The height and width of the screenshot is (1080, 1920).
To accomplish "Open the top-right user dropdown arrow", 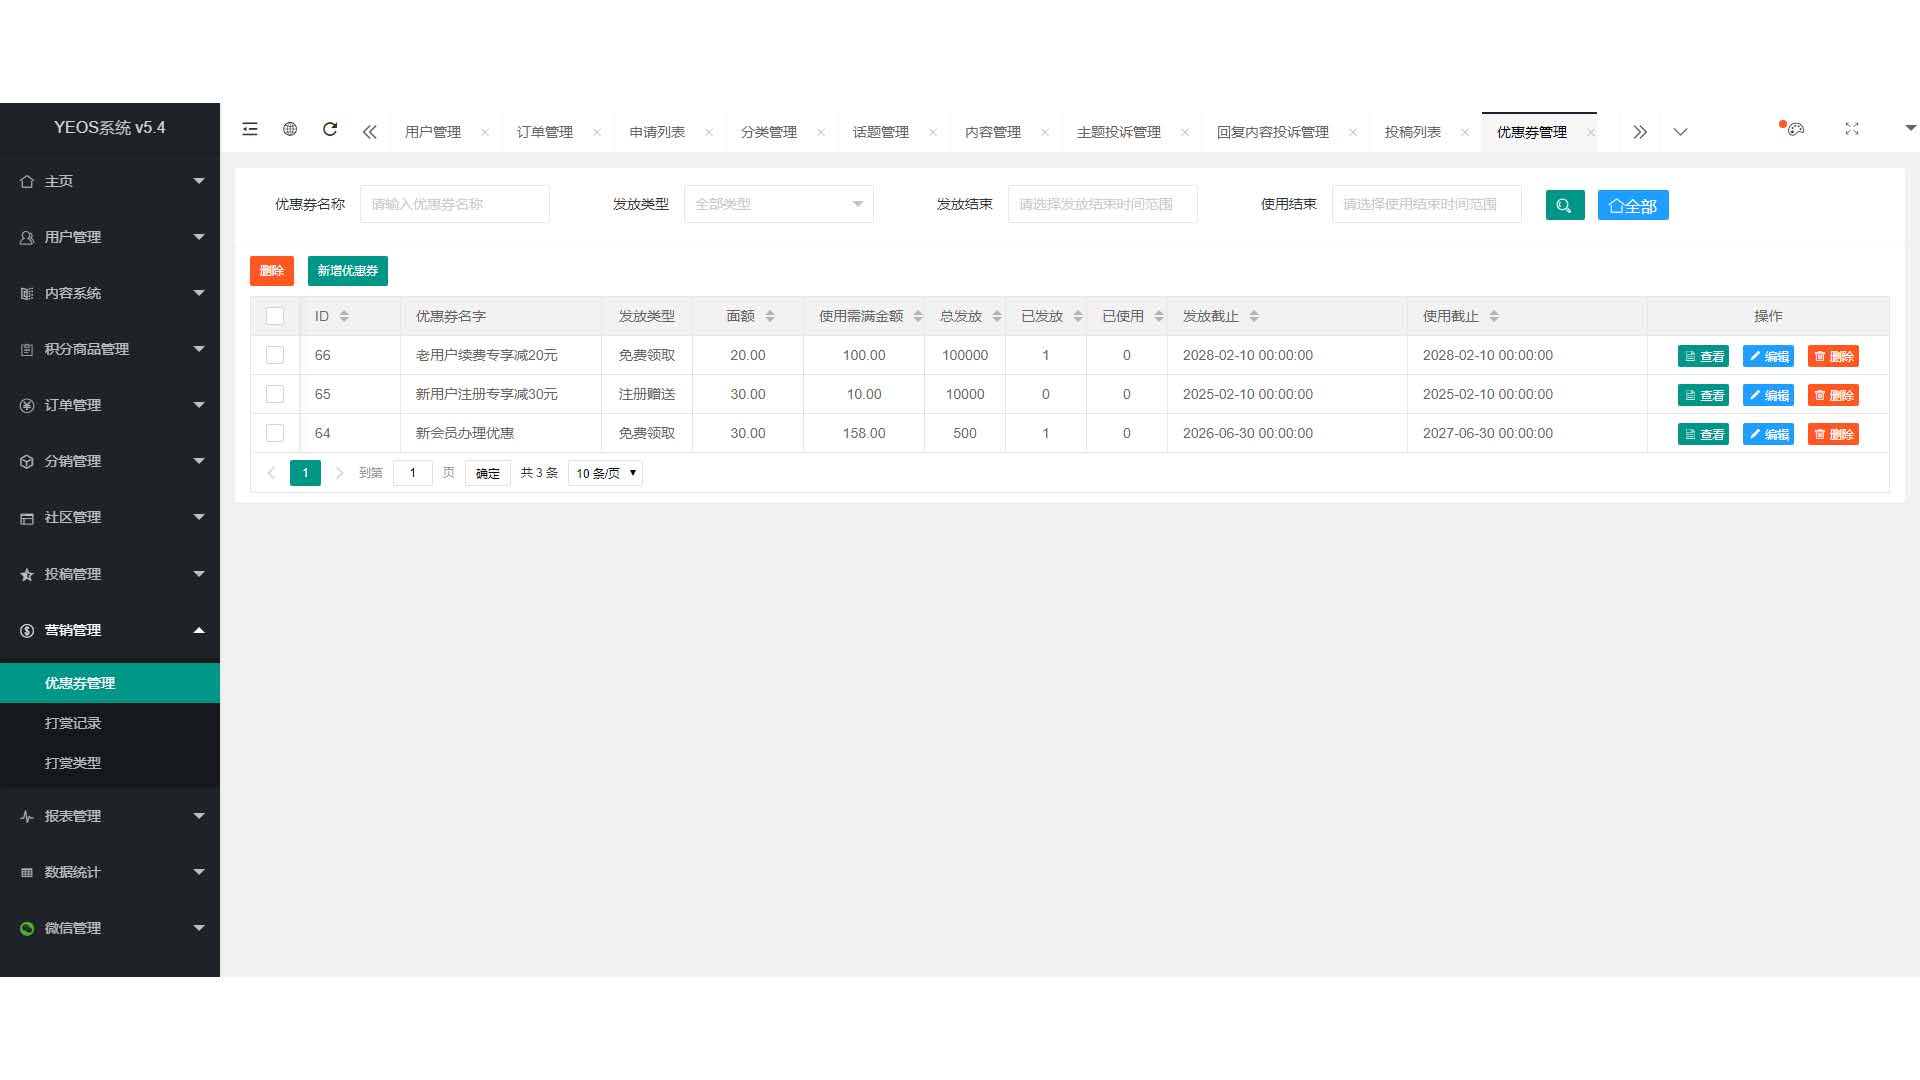I will tap(1910, 128).
